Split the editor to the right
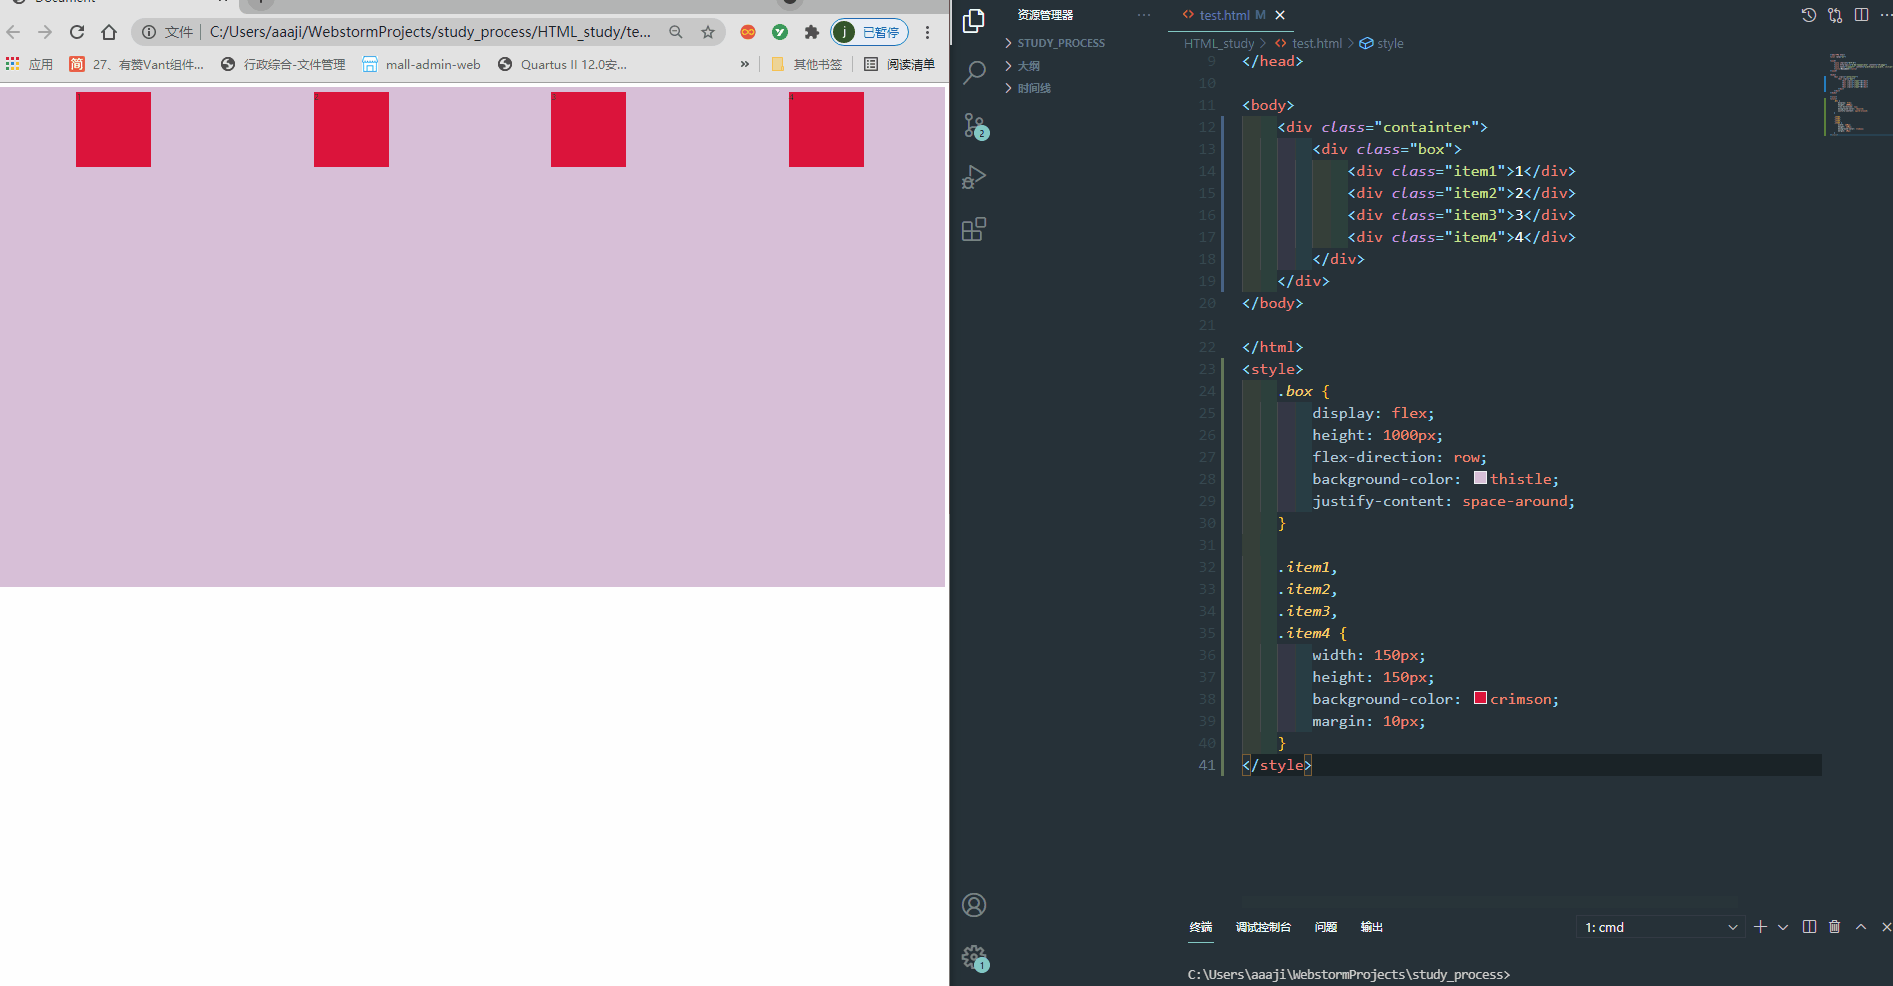The height and width of the screenshot is (986, 1893). pyautogui.click(x=1861, y=15)
